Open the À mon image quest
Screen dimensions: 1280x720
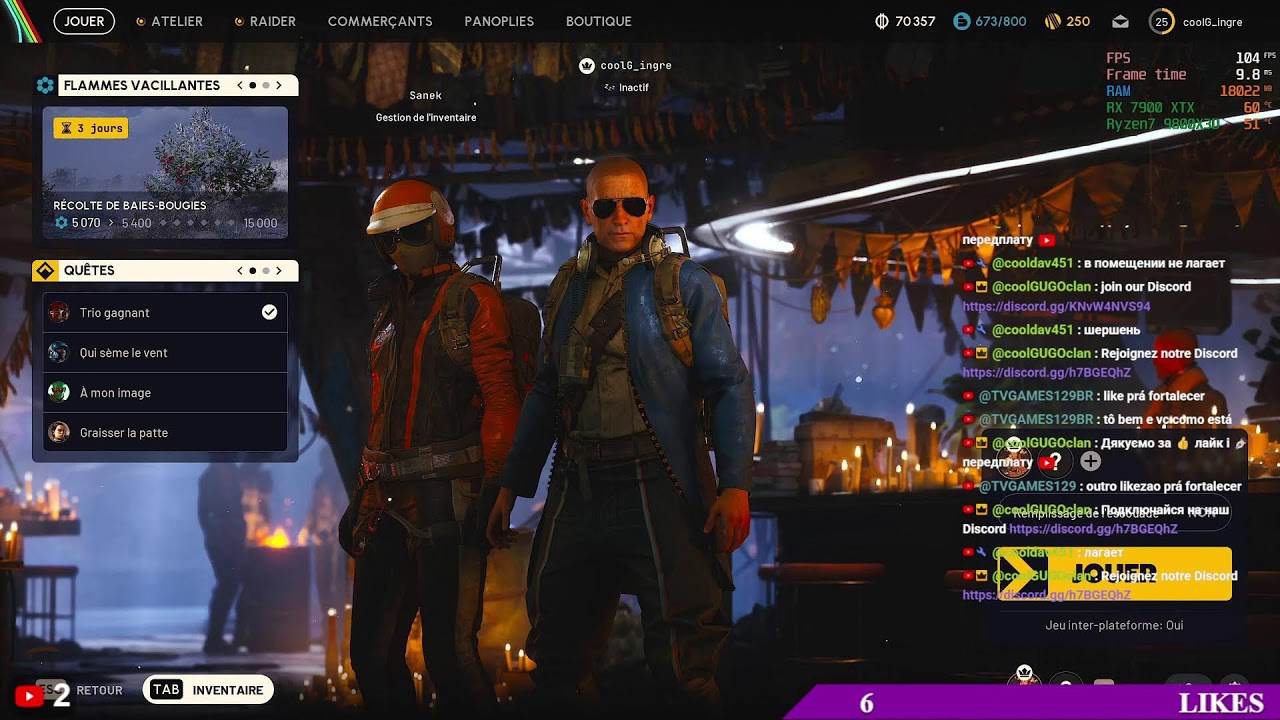(x=165, y=393)
